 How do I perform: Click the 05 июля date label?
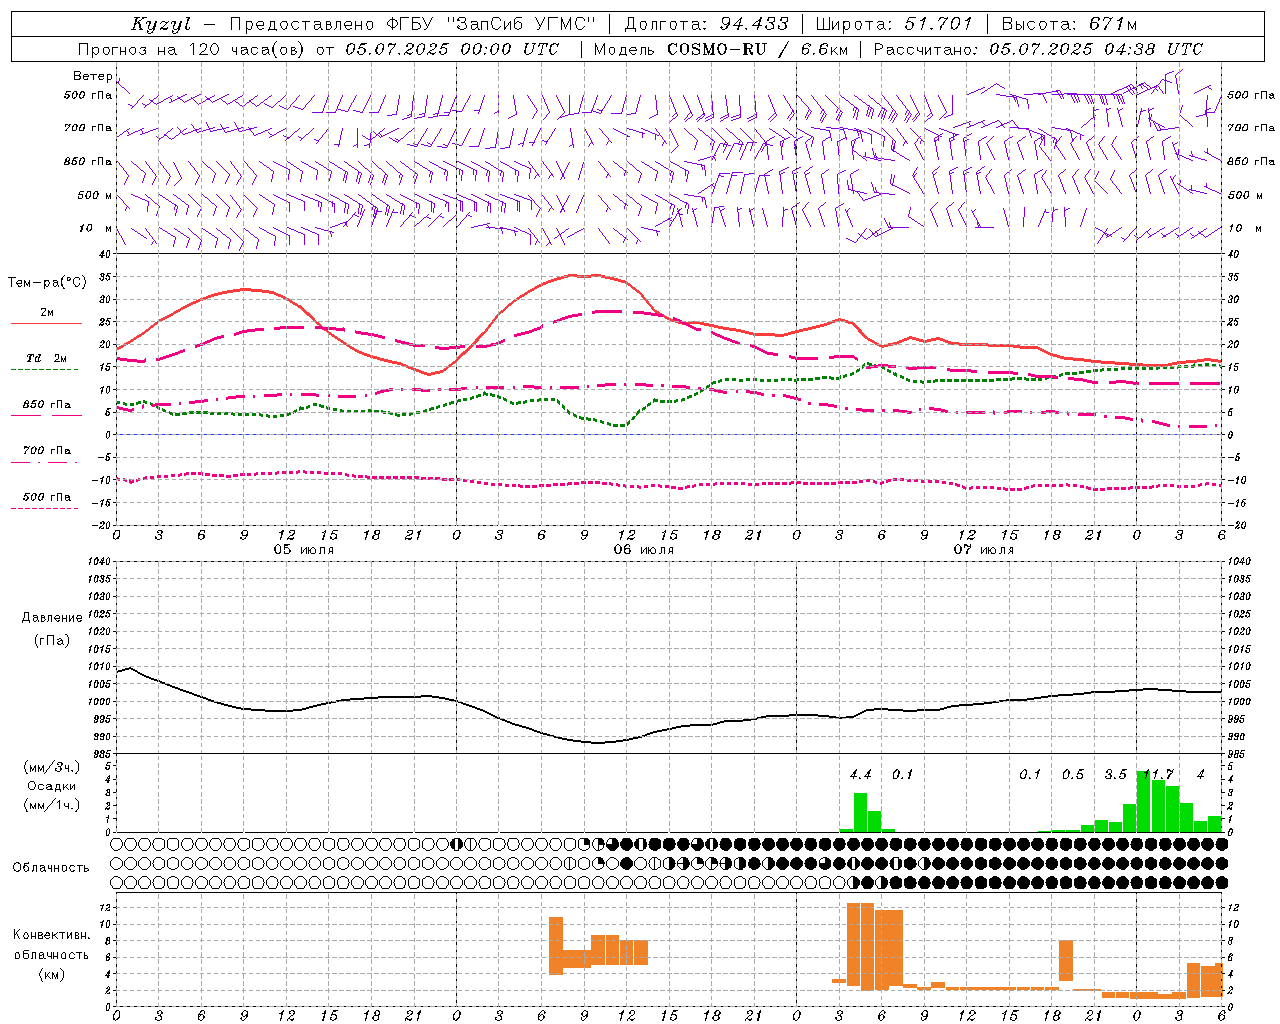click(304, 550)
